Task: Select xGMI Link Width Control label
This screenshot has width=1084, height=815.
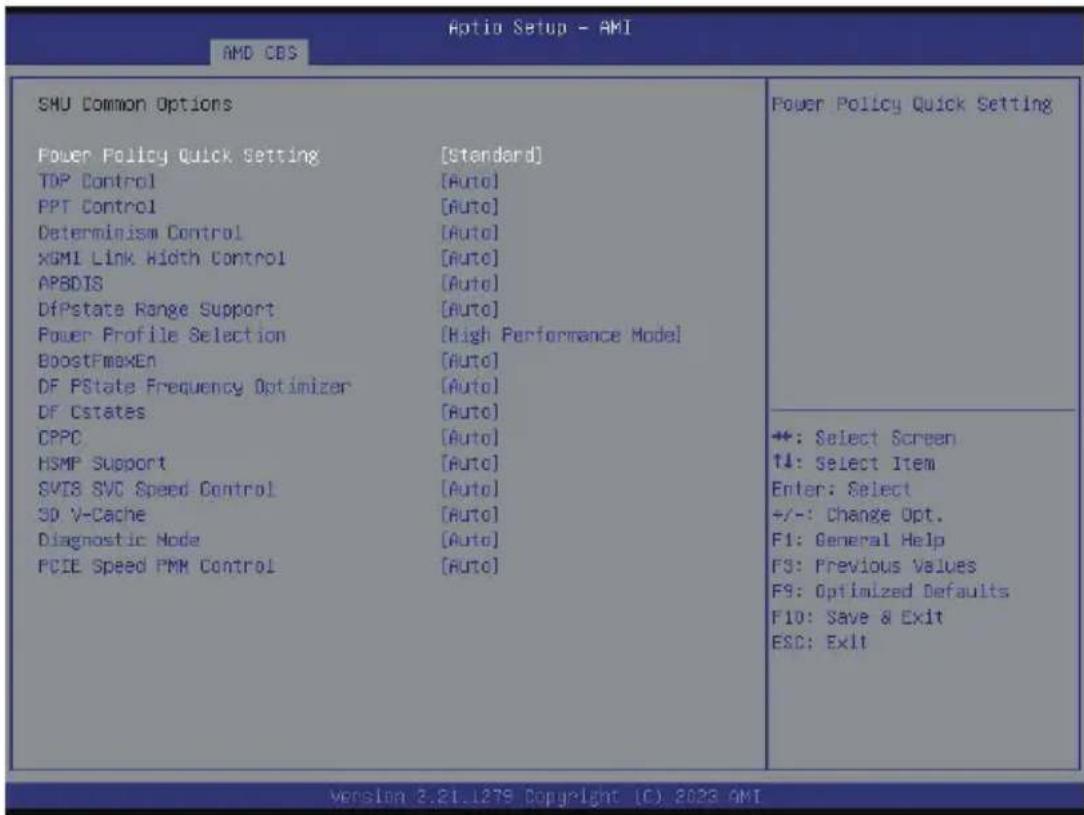Action: tap(161, 259)
